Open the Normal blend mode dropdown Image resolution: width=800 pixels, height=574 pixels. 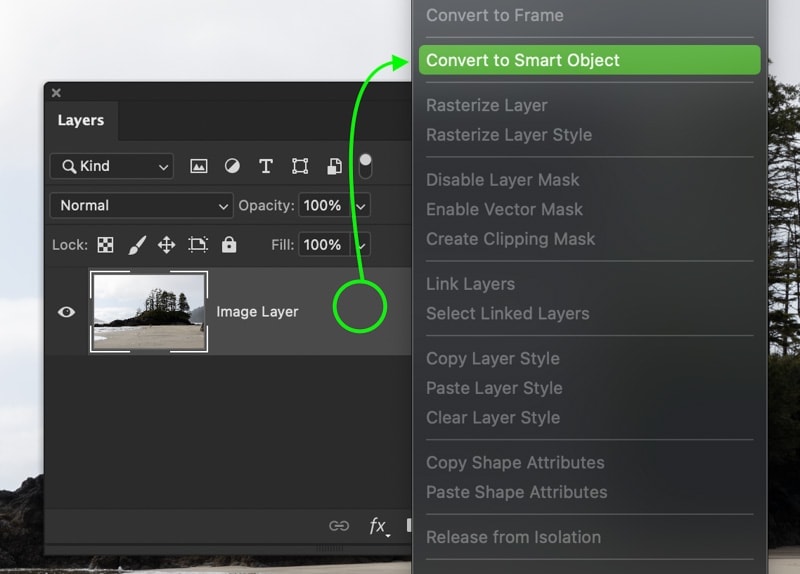pyautogui.click(x=141, y=205)
